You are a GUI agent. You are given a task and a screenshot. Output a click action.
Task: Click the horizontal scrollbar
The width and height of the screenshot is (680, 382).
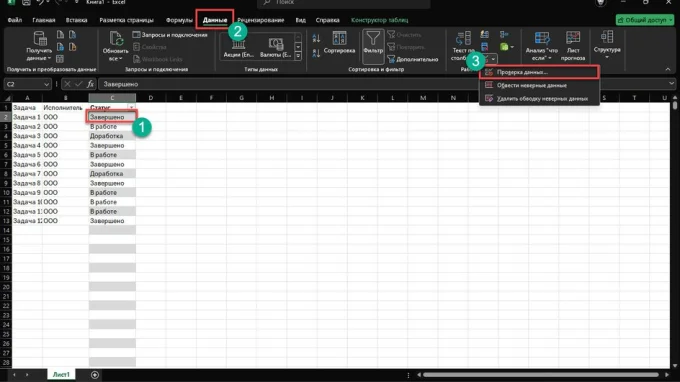[541, 375]
